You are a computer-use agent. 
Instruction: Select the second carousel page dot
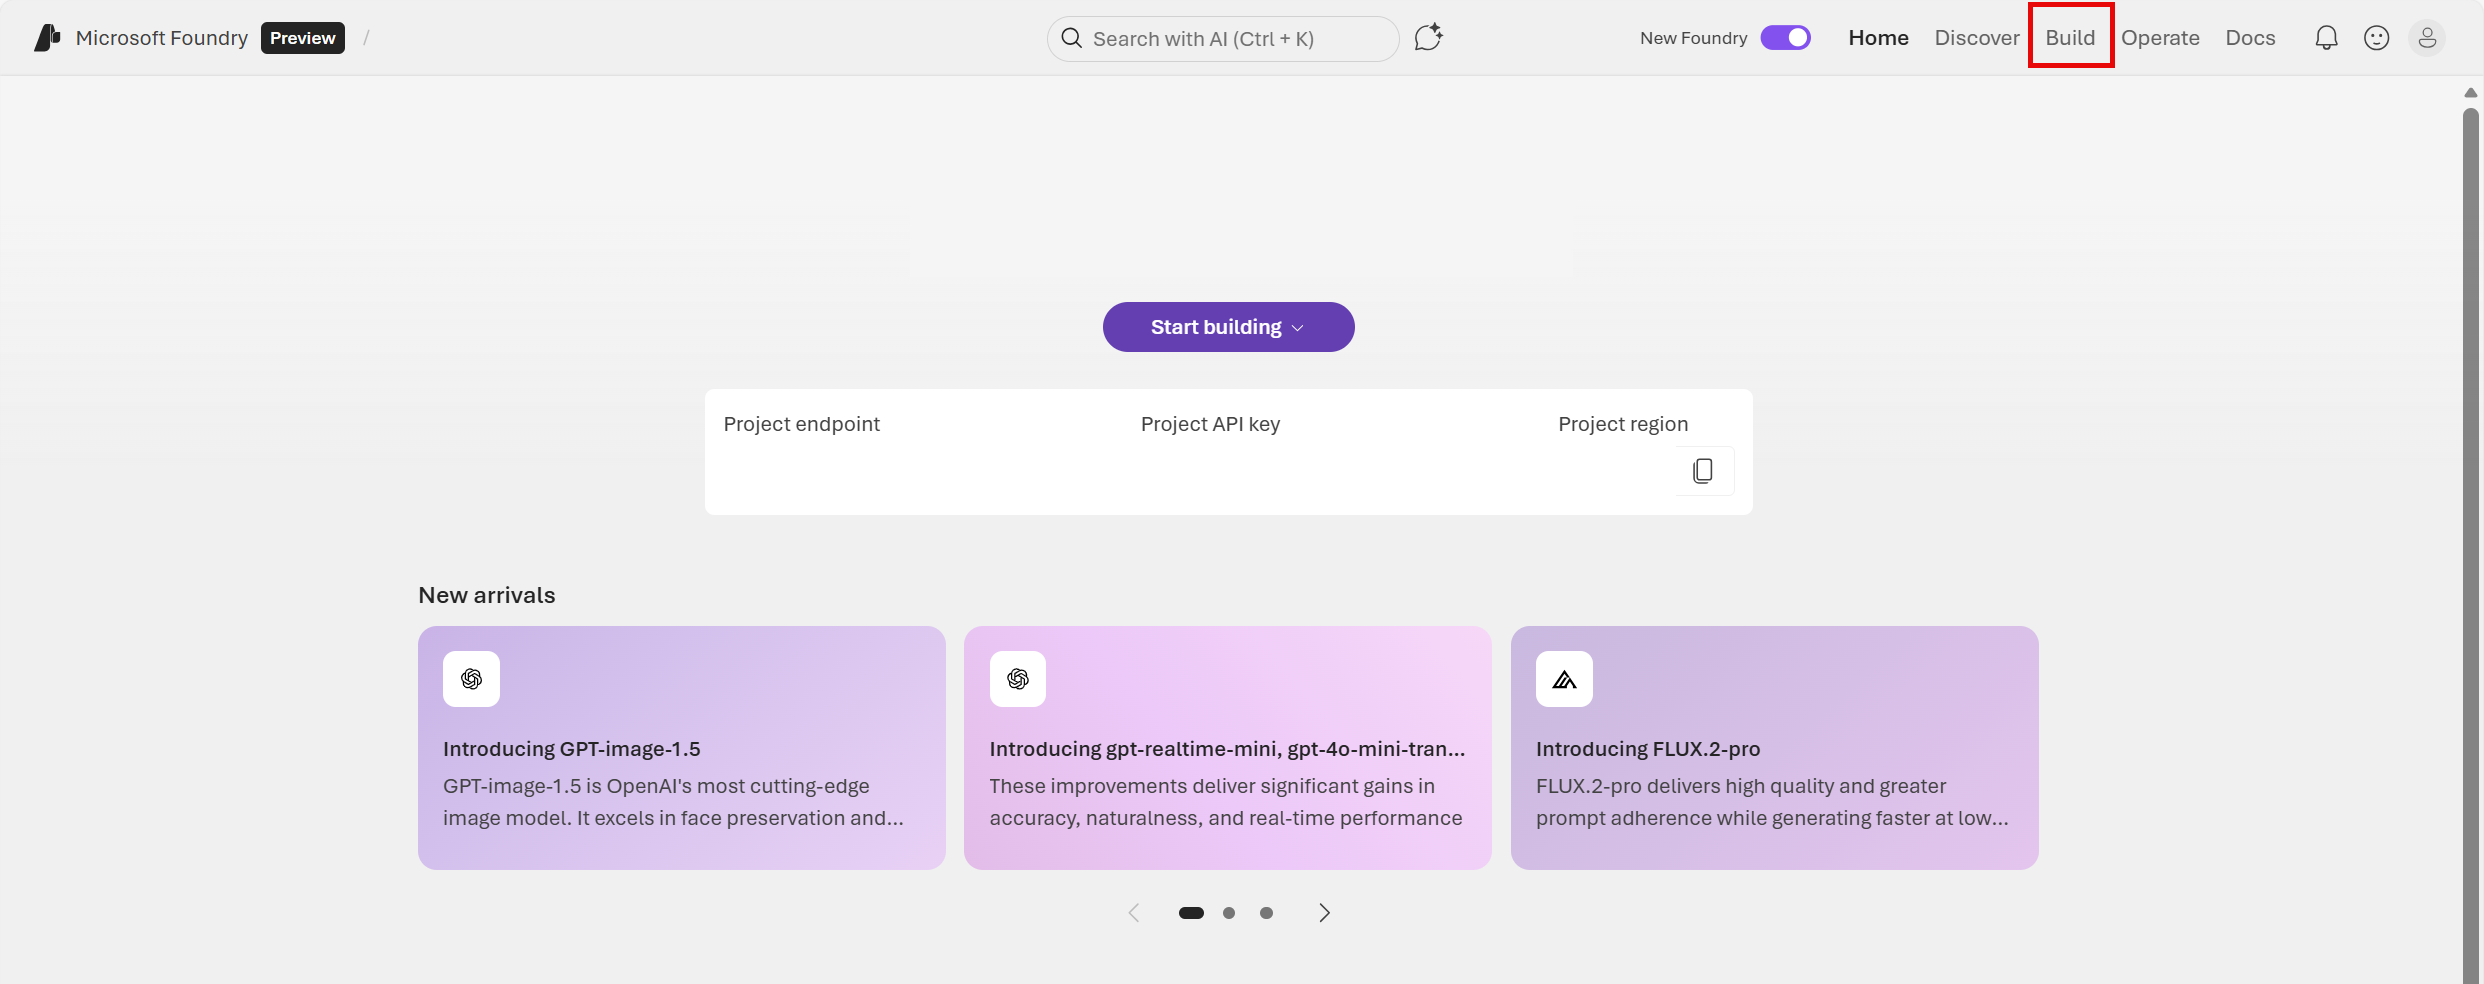coord(1228,912)
